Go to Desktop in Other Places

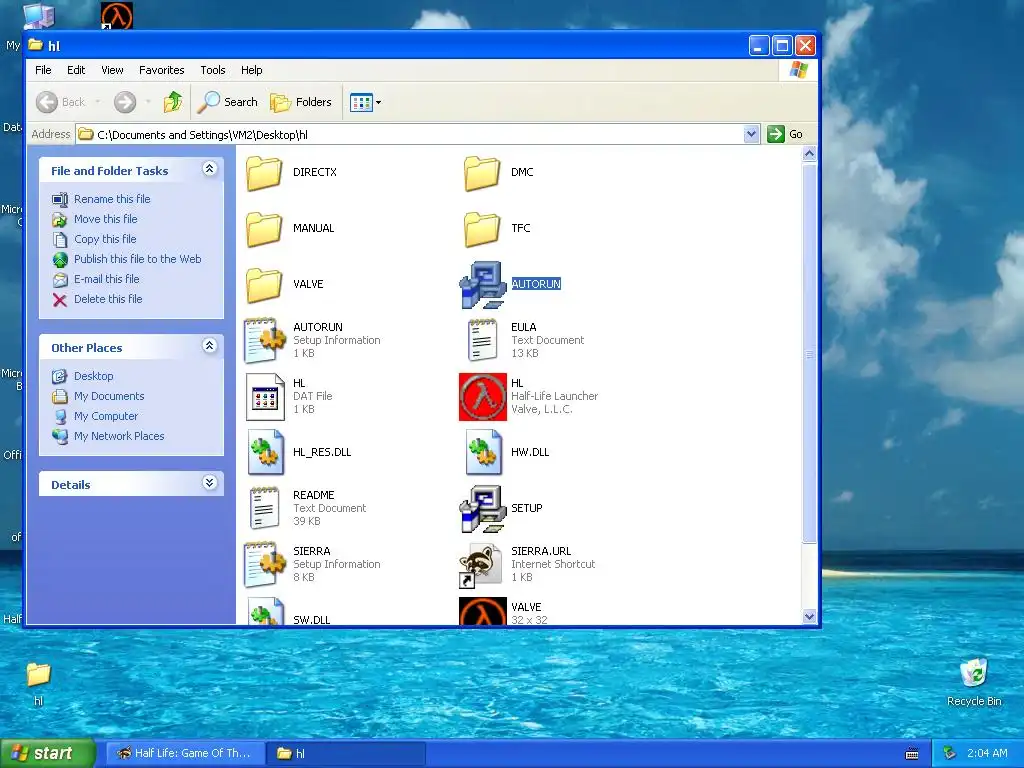pos(93,376)
